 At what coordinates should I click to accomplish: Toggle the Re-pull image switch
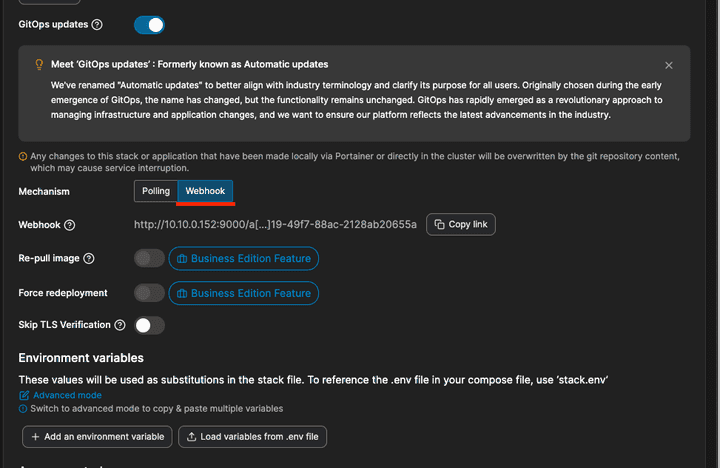tap(149, 259)
